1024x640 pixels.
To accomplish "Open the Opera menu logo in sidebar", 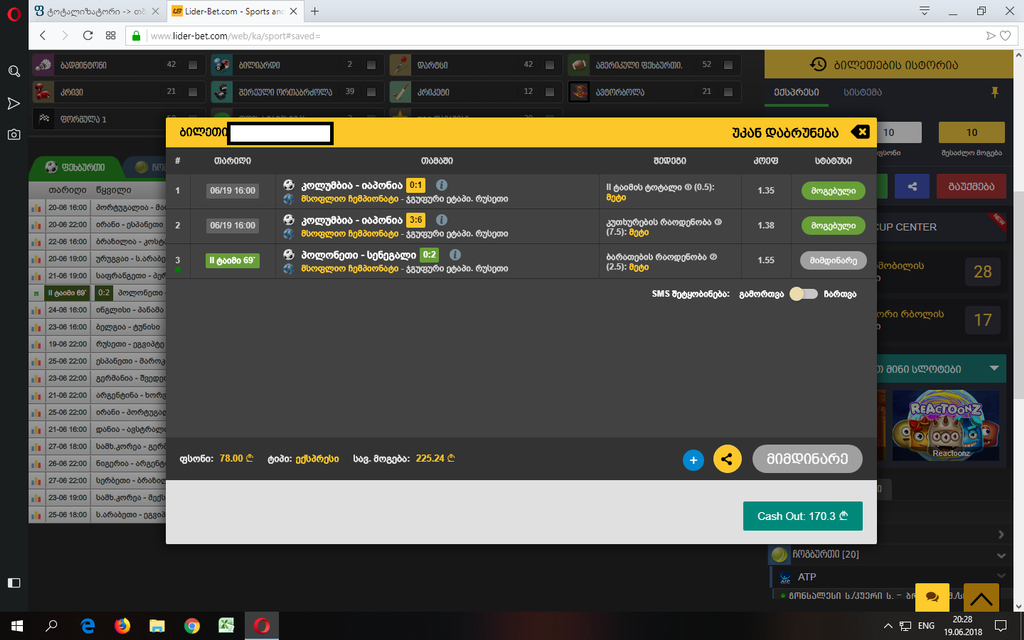I will pyautogui.click(x=14, y=14).
